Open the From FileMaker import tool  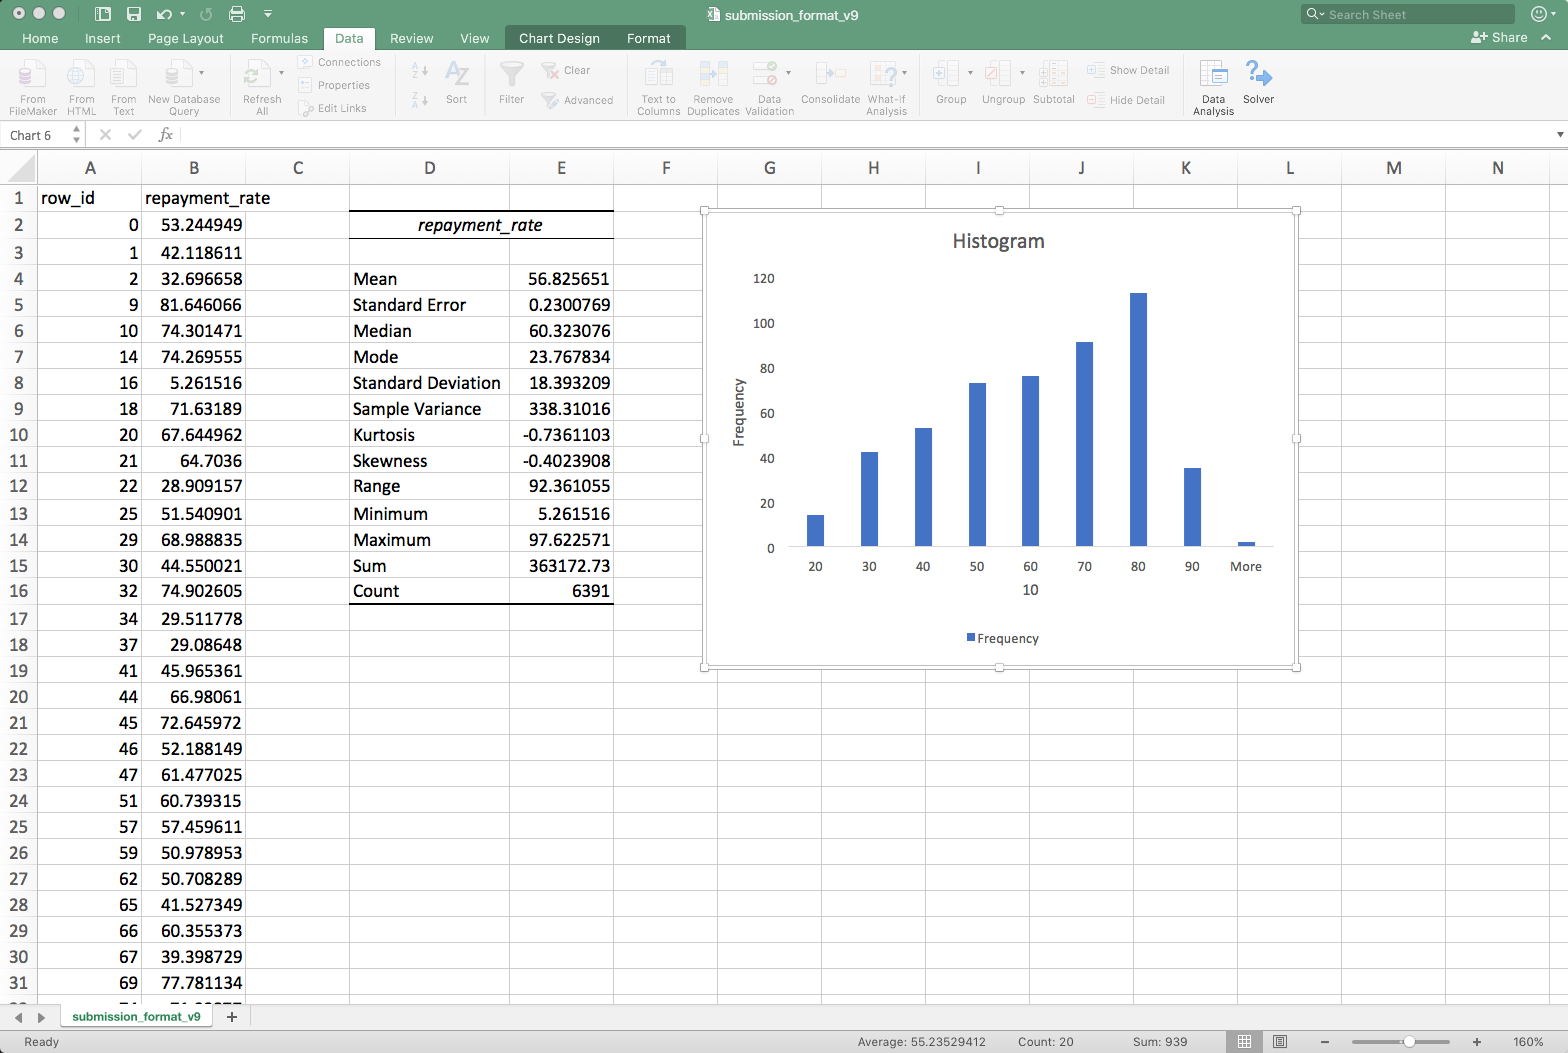point(32,87)
